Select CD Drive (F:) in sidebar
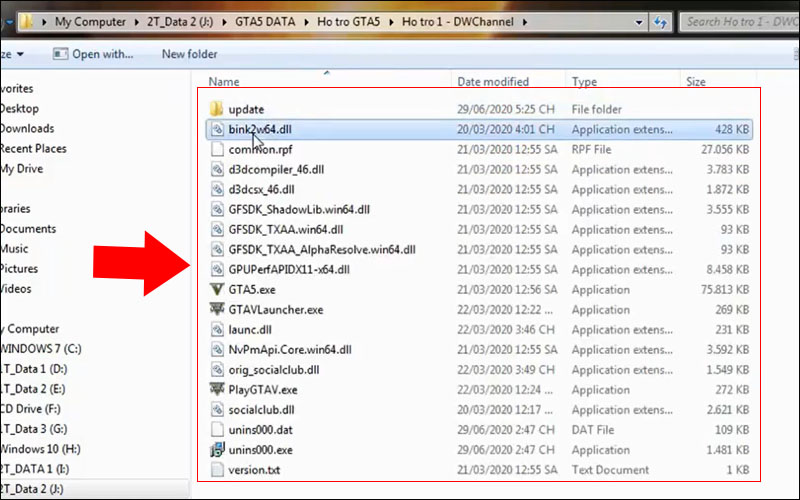 pos(31,409)
